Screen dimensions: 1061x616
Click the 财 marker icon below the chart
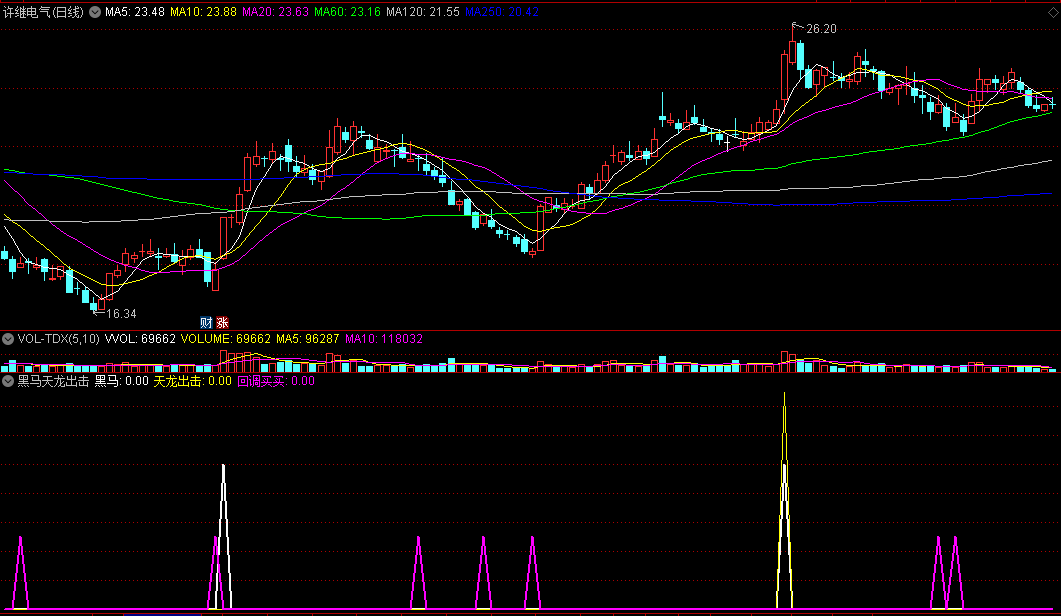pos(206,323)
